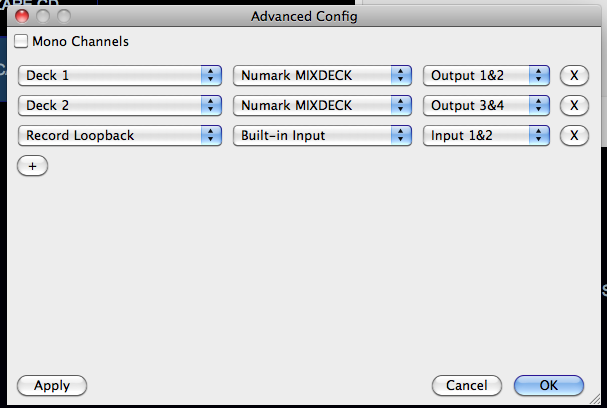Delete the Record Loopback row with X
Image resolution: width=607 pixels, height=408 pixels.
pos(574,135)
